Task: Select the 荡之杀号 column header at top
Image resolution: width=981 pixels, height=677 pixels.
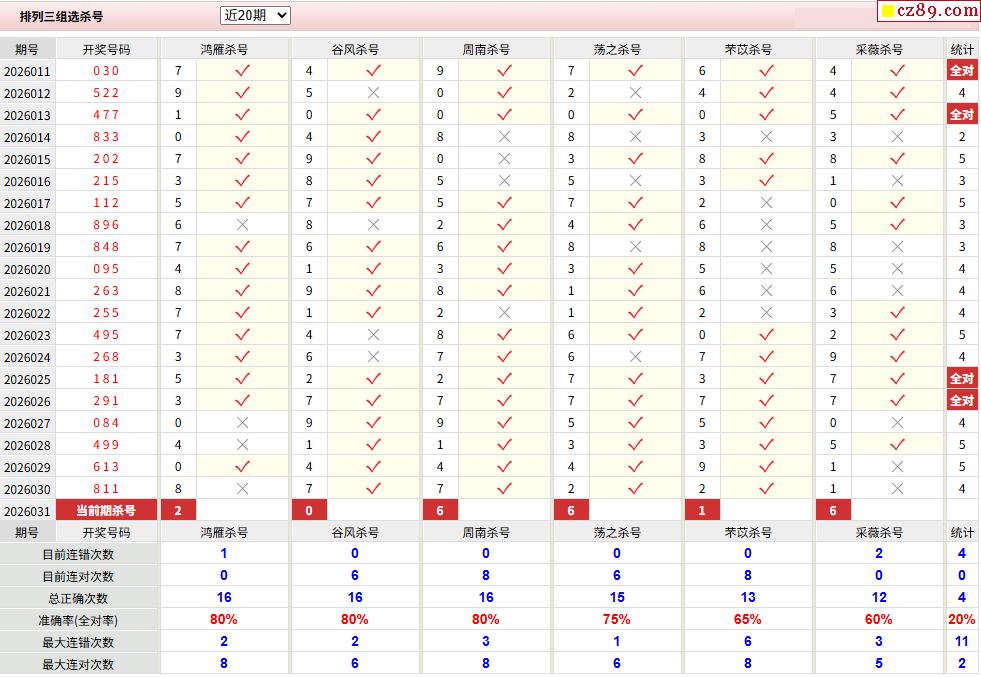Action: pyautogui.click(x=618, y=49)
